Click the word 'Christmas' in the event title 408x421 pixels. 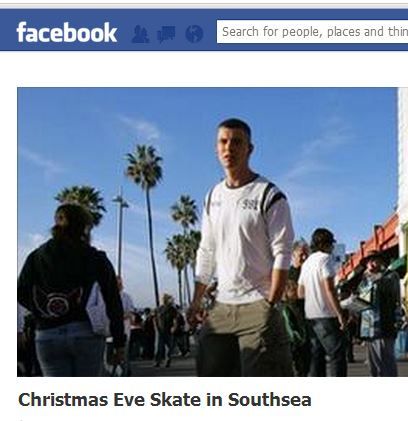(63, 400)
